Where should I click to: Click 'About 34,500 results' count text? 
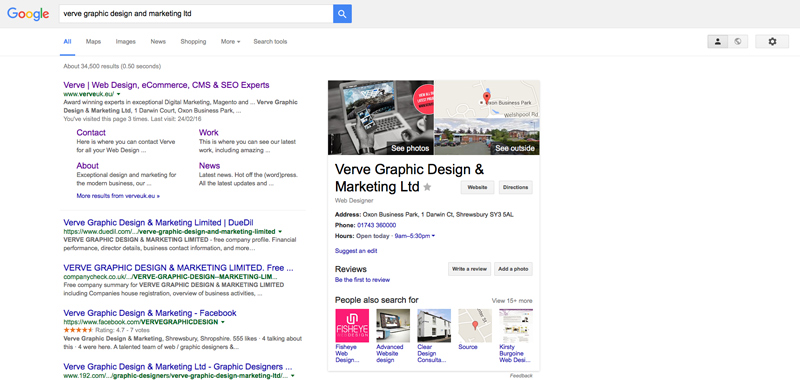[x=112, y=66]
